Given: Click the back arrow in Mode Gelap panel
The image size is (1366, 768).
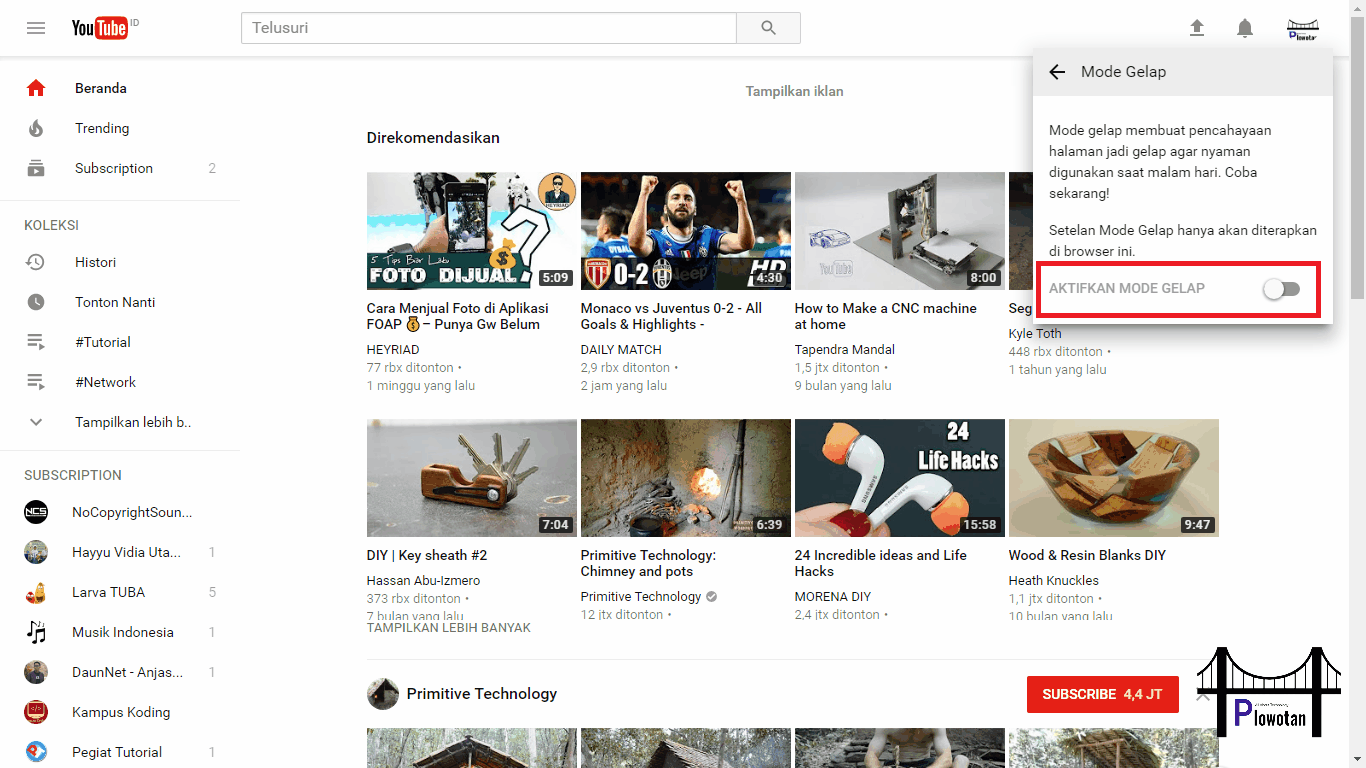Looking at the screenshot, I should (1057, 71).
